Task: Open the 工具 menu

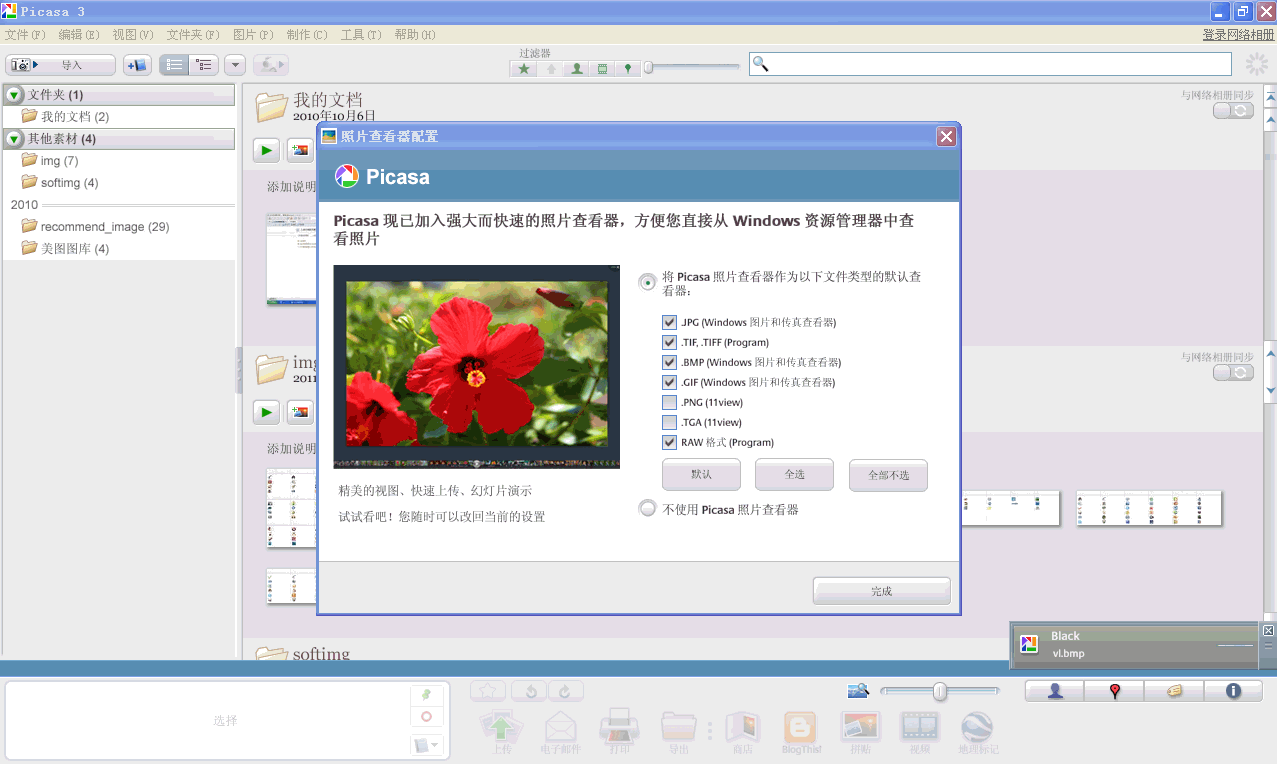Action: [361, 34]
